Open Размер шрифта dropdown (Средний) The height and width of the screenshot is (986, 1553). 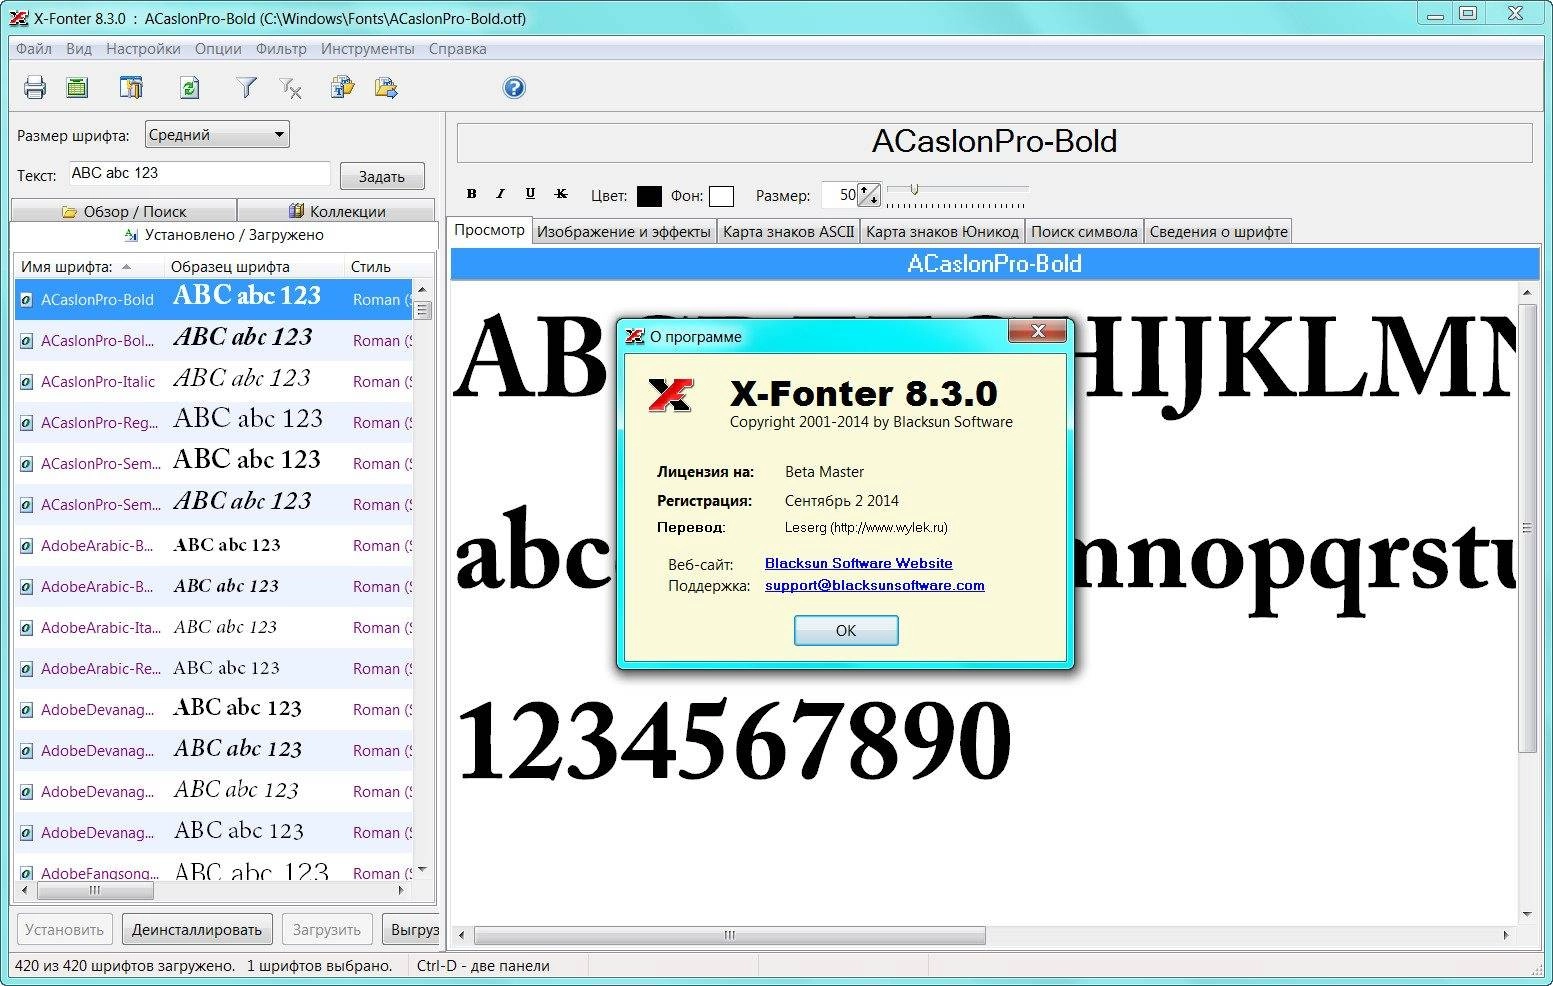click(217, 134)
